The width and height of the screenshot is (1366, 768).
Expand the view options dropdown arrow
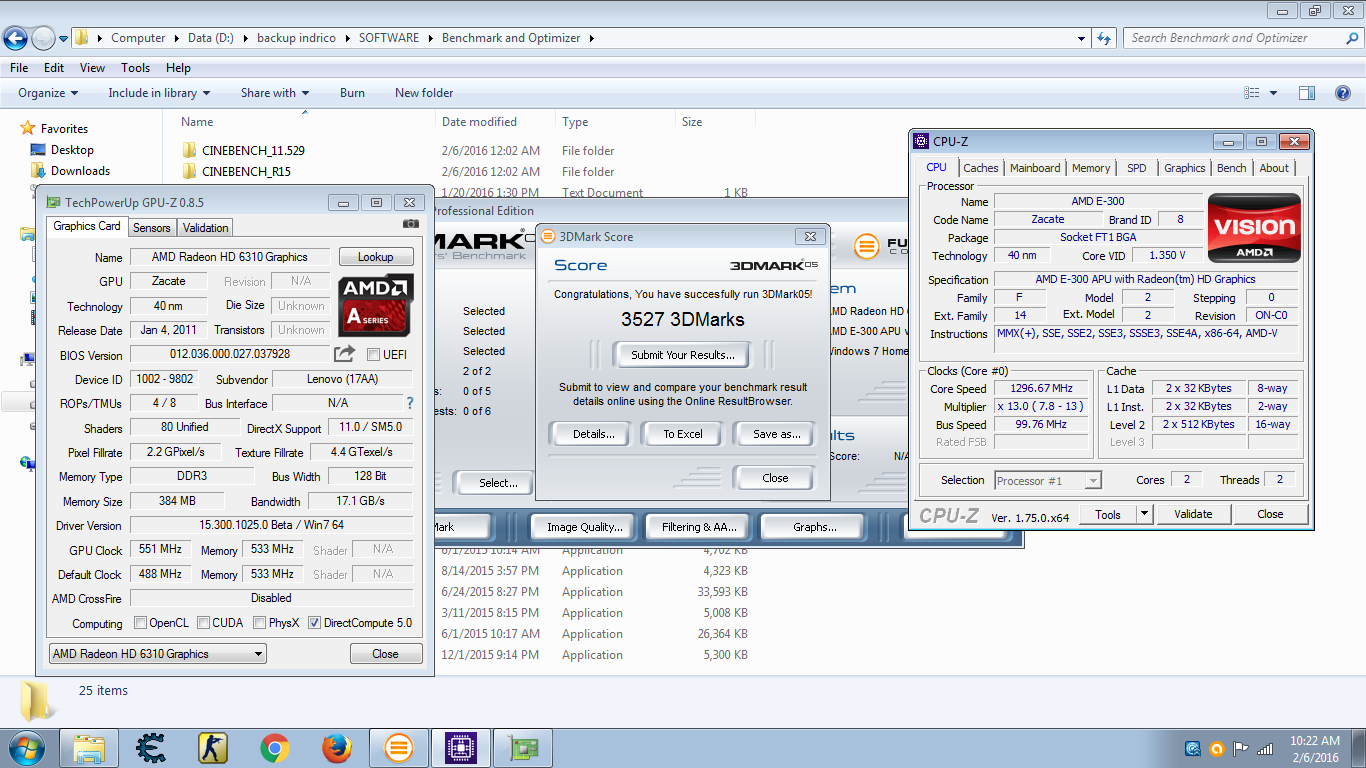(1273, 93)
